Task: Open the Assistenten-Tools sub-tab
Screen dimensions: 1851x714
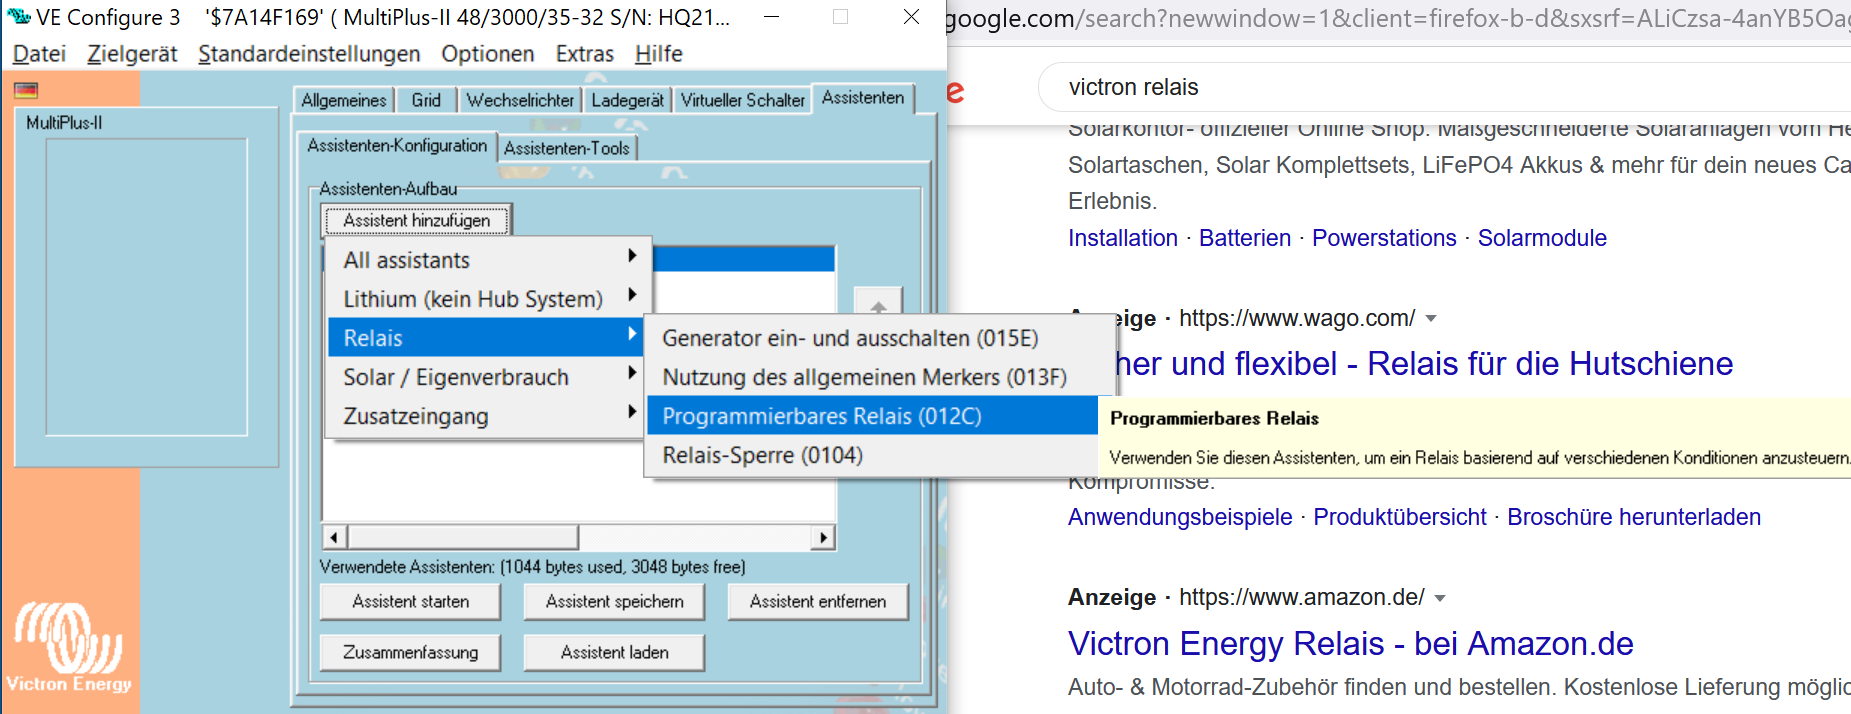Action: point(566,148)
